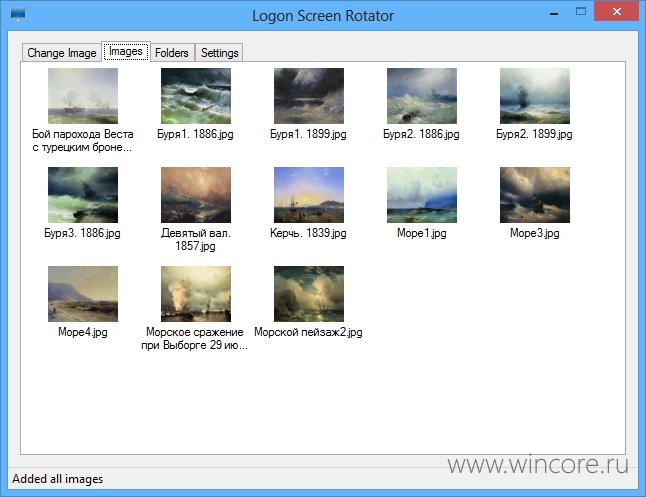This screenshot has height=497, width=646.
Task: Select the Буря1. 1886.jpg thumbnail
Action: coord(196,96)
